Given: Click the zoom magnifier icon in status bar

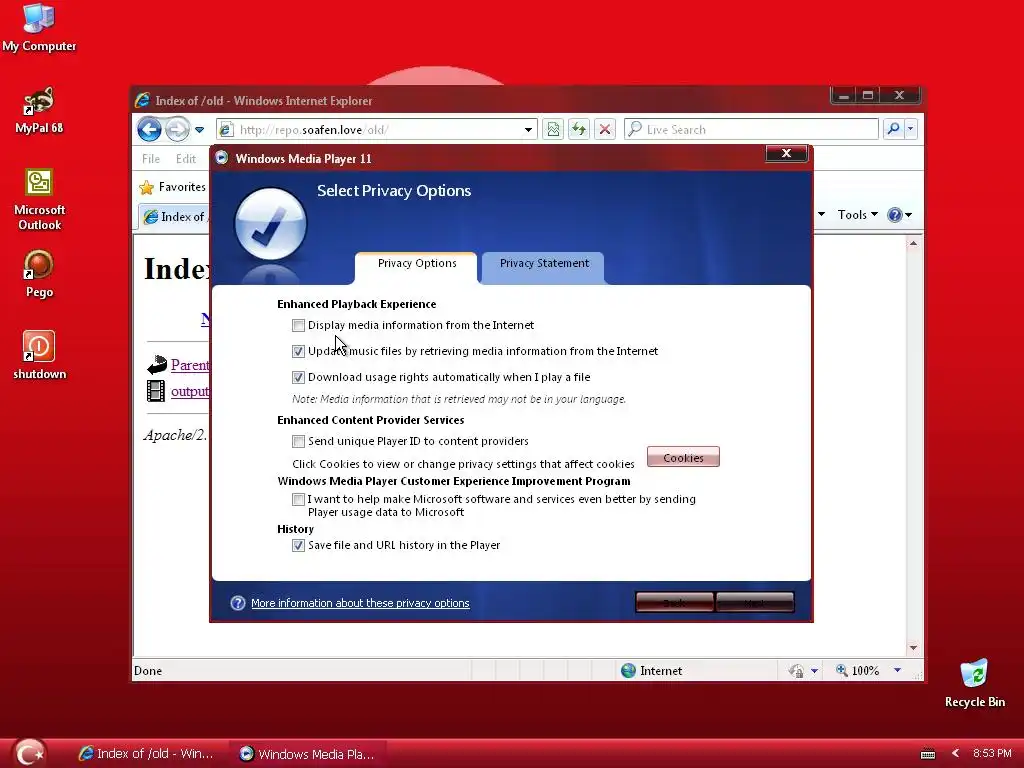Looking at the screenshot, I should pyautogui.click(x=842, y=670).
